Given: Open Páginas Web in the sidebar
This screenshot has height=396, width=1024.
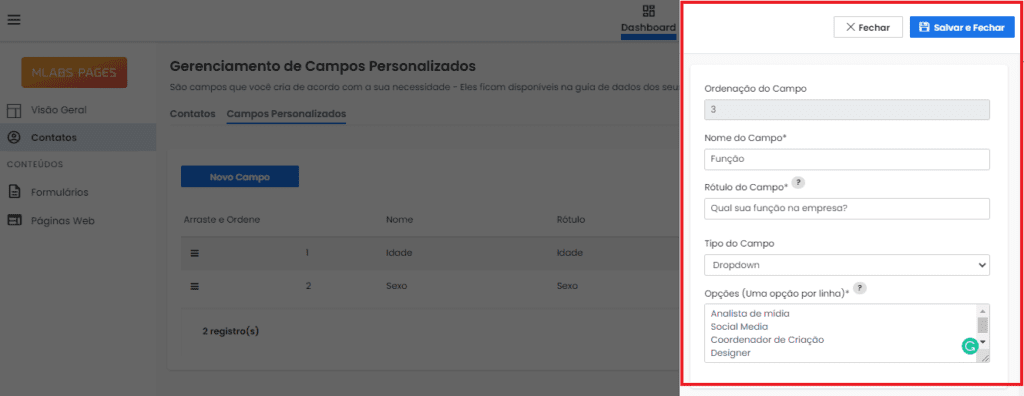Looking at the screenshot, I should point(63,221).
